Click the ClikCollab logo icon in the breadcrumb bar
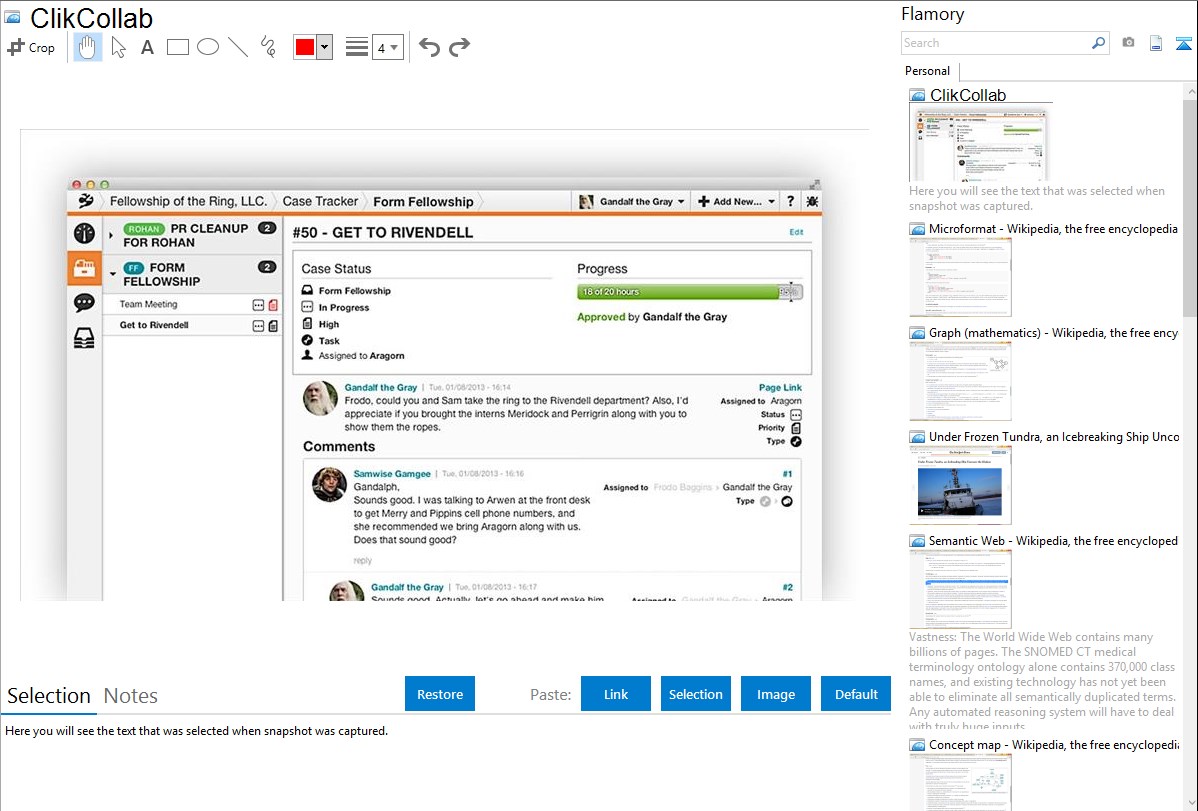This screenshot has width=1198, height=811. click(86, 201)
